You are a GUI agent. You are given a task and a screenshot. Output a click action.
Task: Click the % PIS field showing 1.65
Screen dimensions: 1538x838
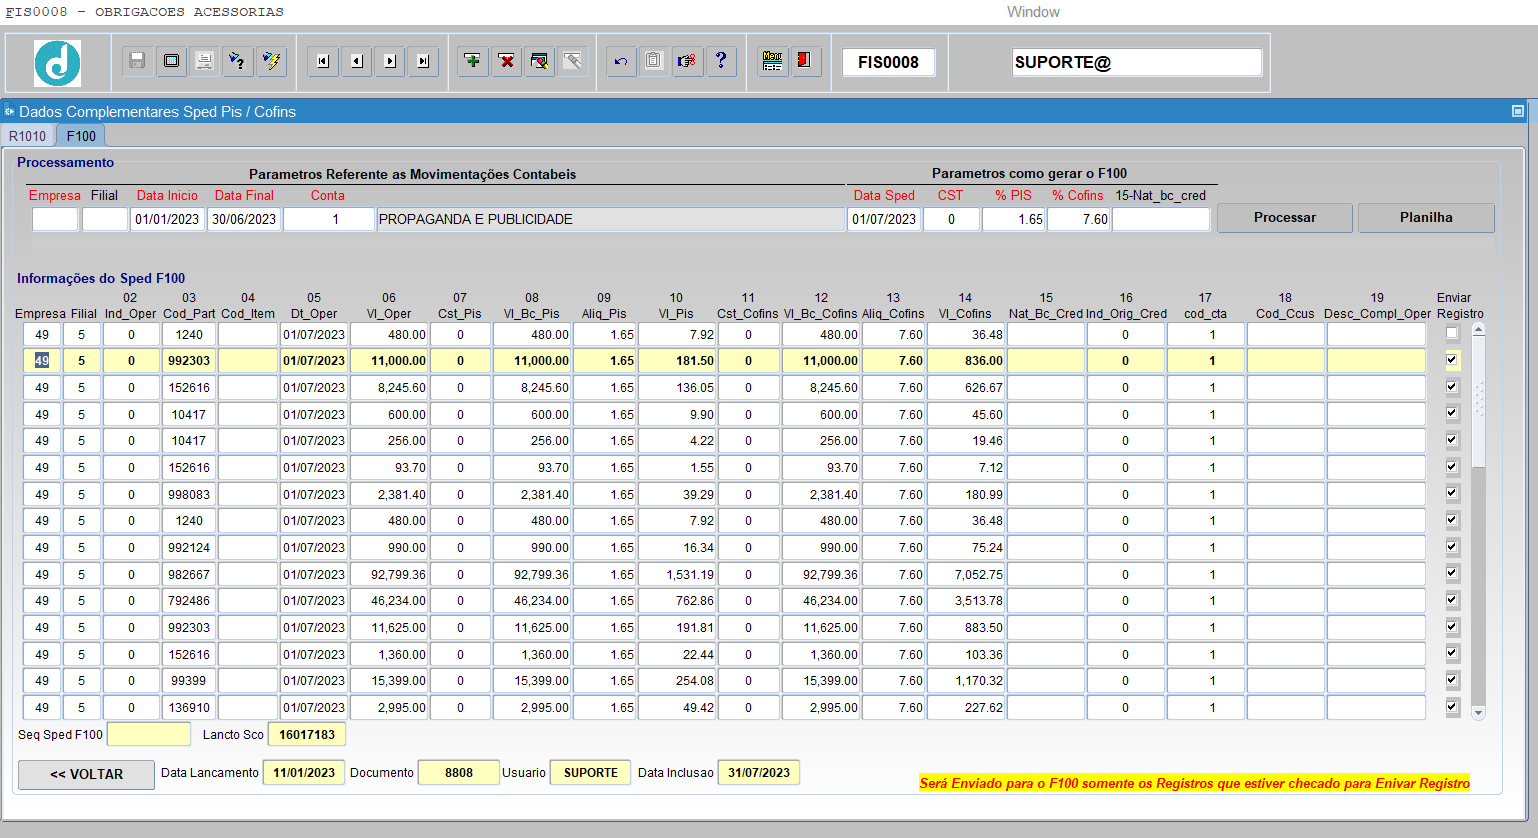(x=1014, y=219)
